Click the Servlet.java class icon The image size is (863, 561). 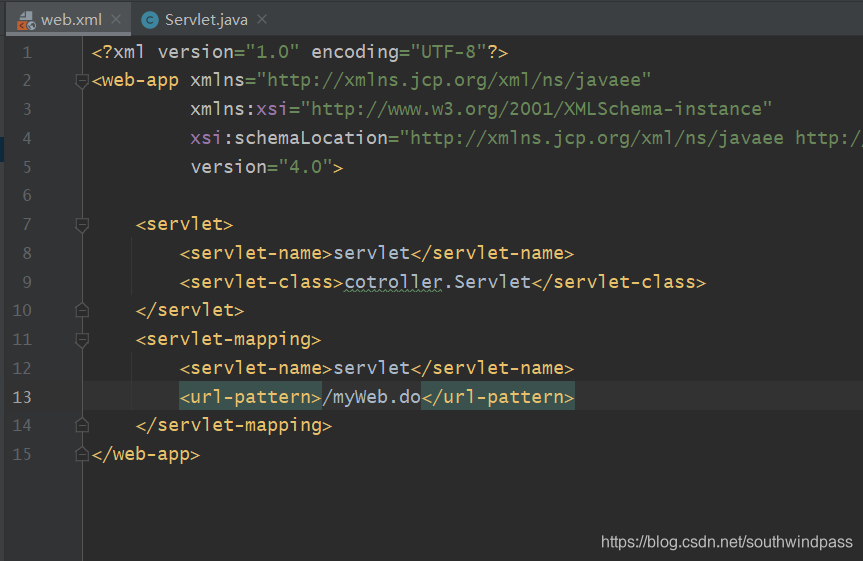click(x=150, y=20)
